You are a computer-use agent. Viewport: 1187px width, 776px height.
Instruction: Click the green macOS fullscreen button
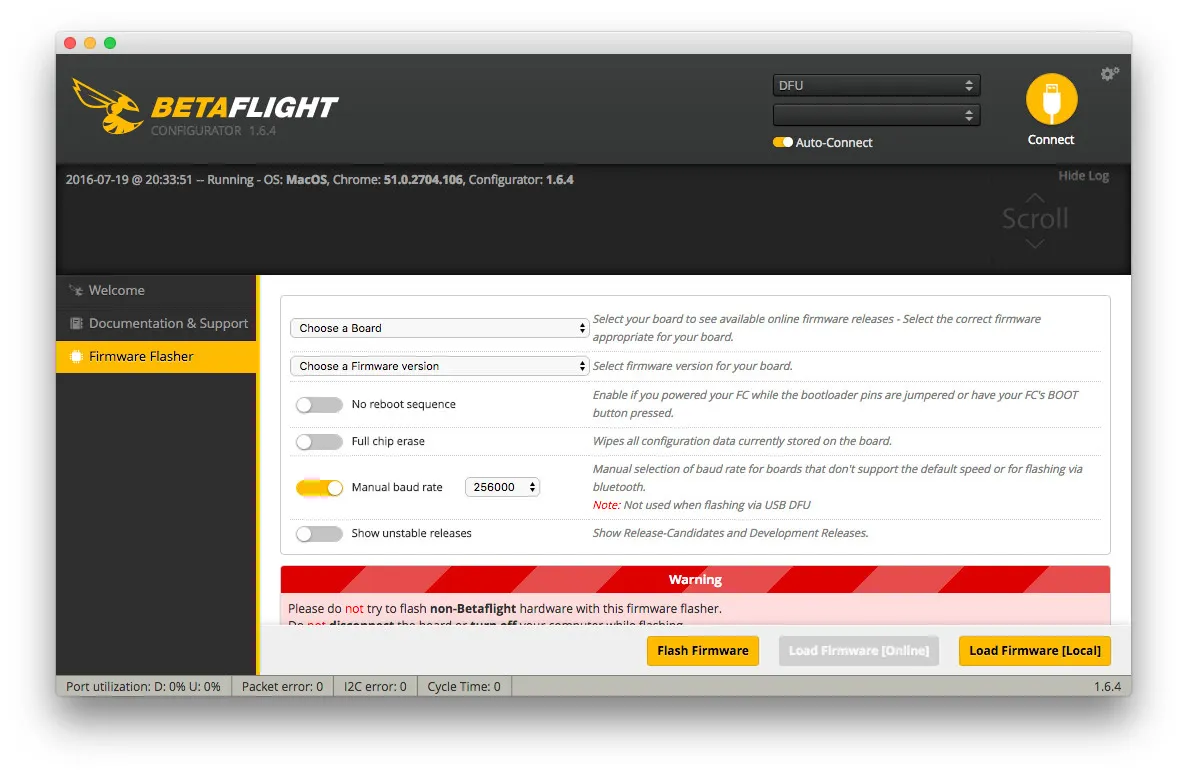coord(110,43)
